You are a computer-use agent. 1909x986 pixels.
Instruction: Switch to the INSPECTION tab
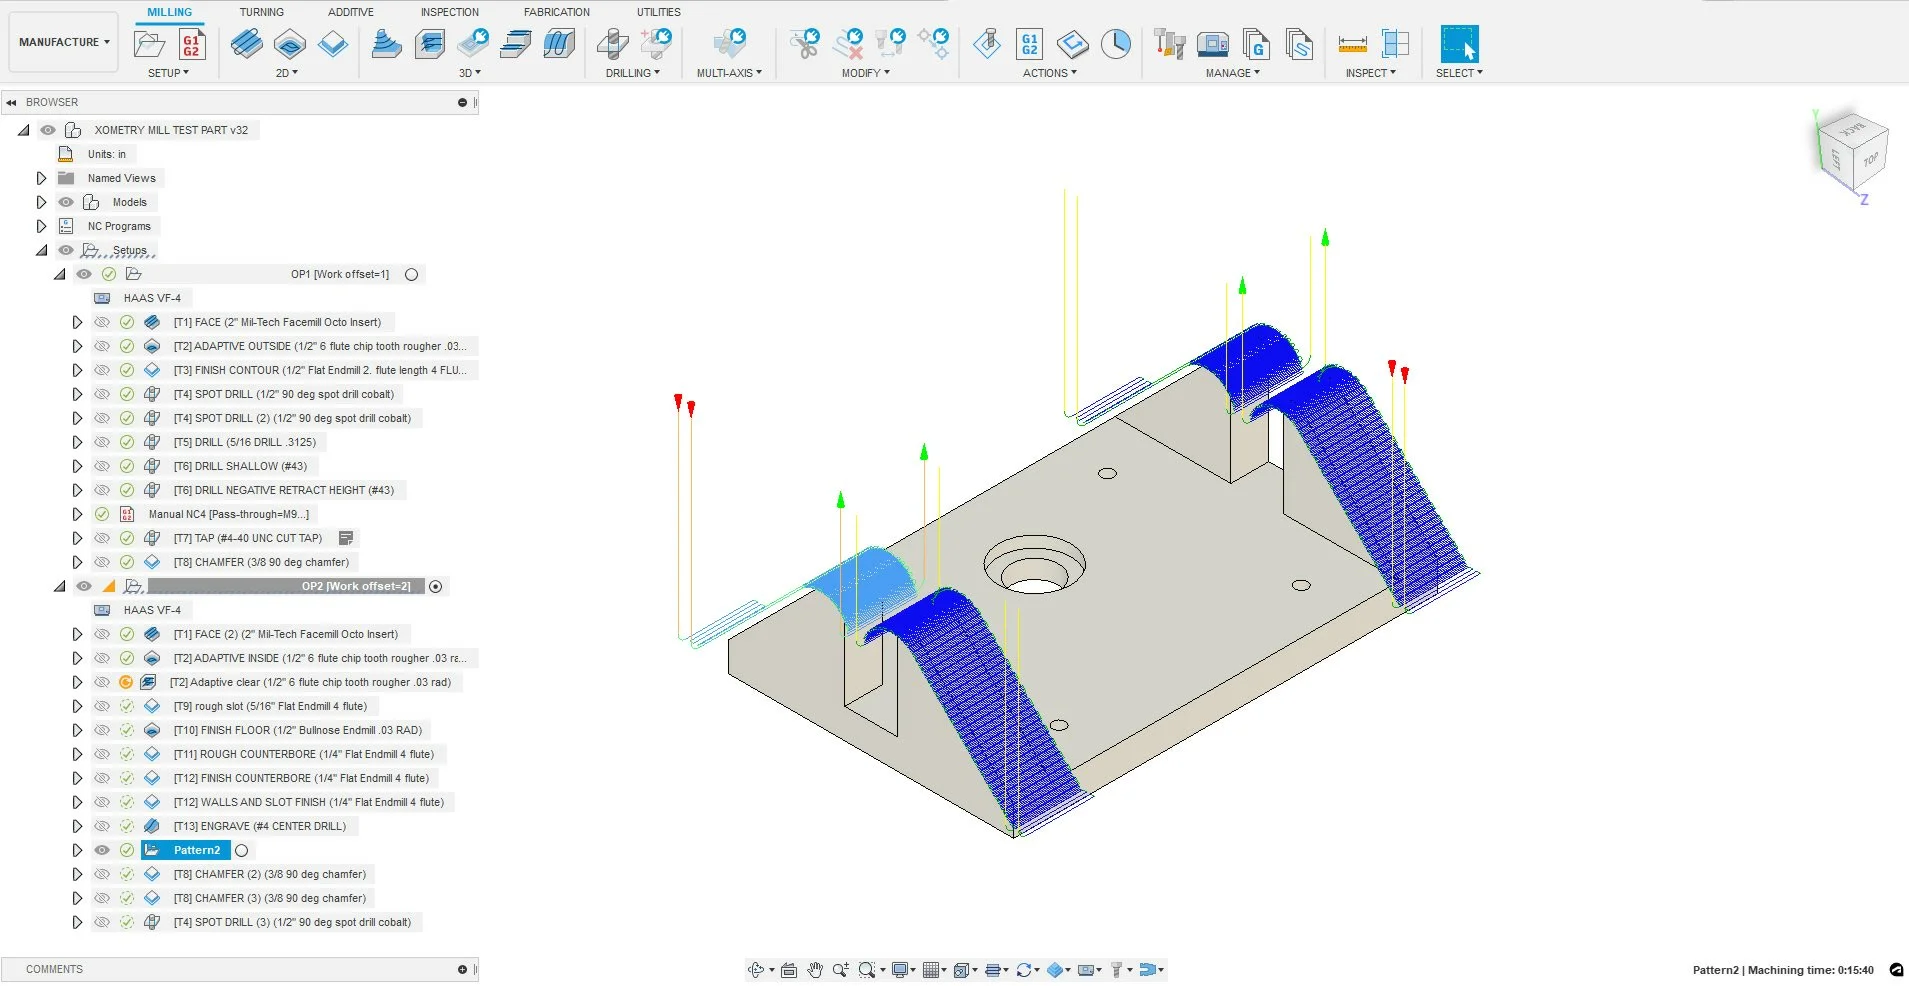[x=449, y=11]
